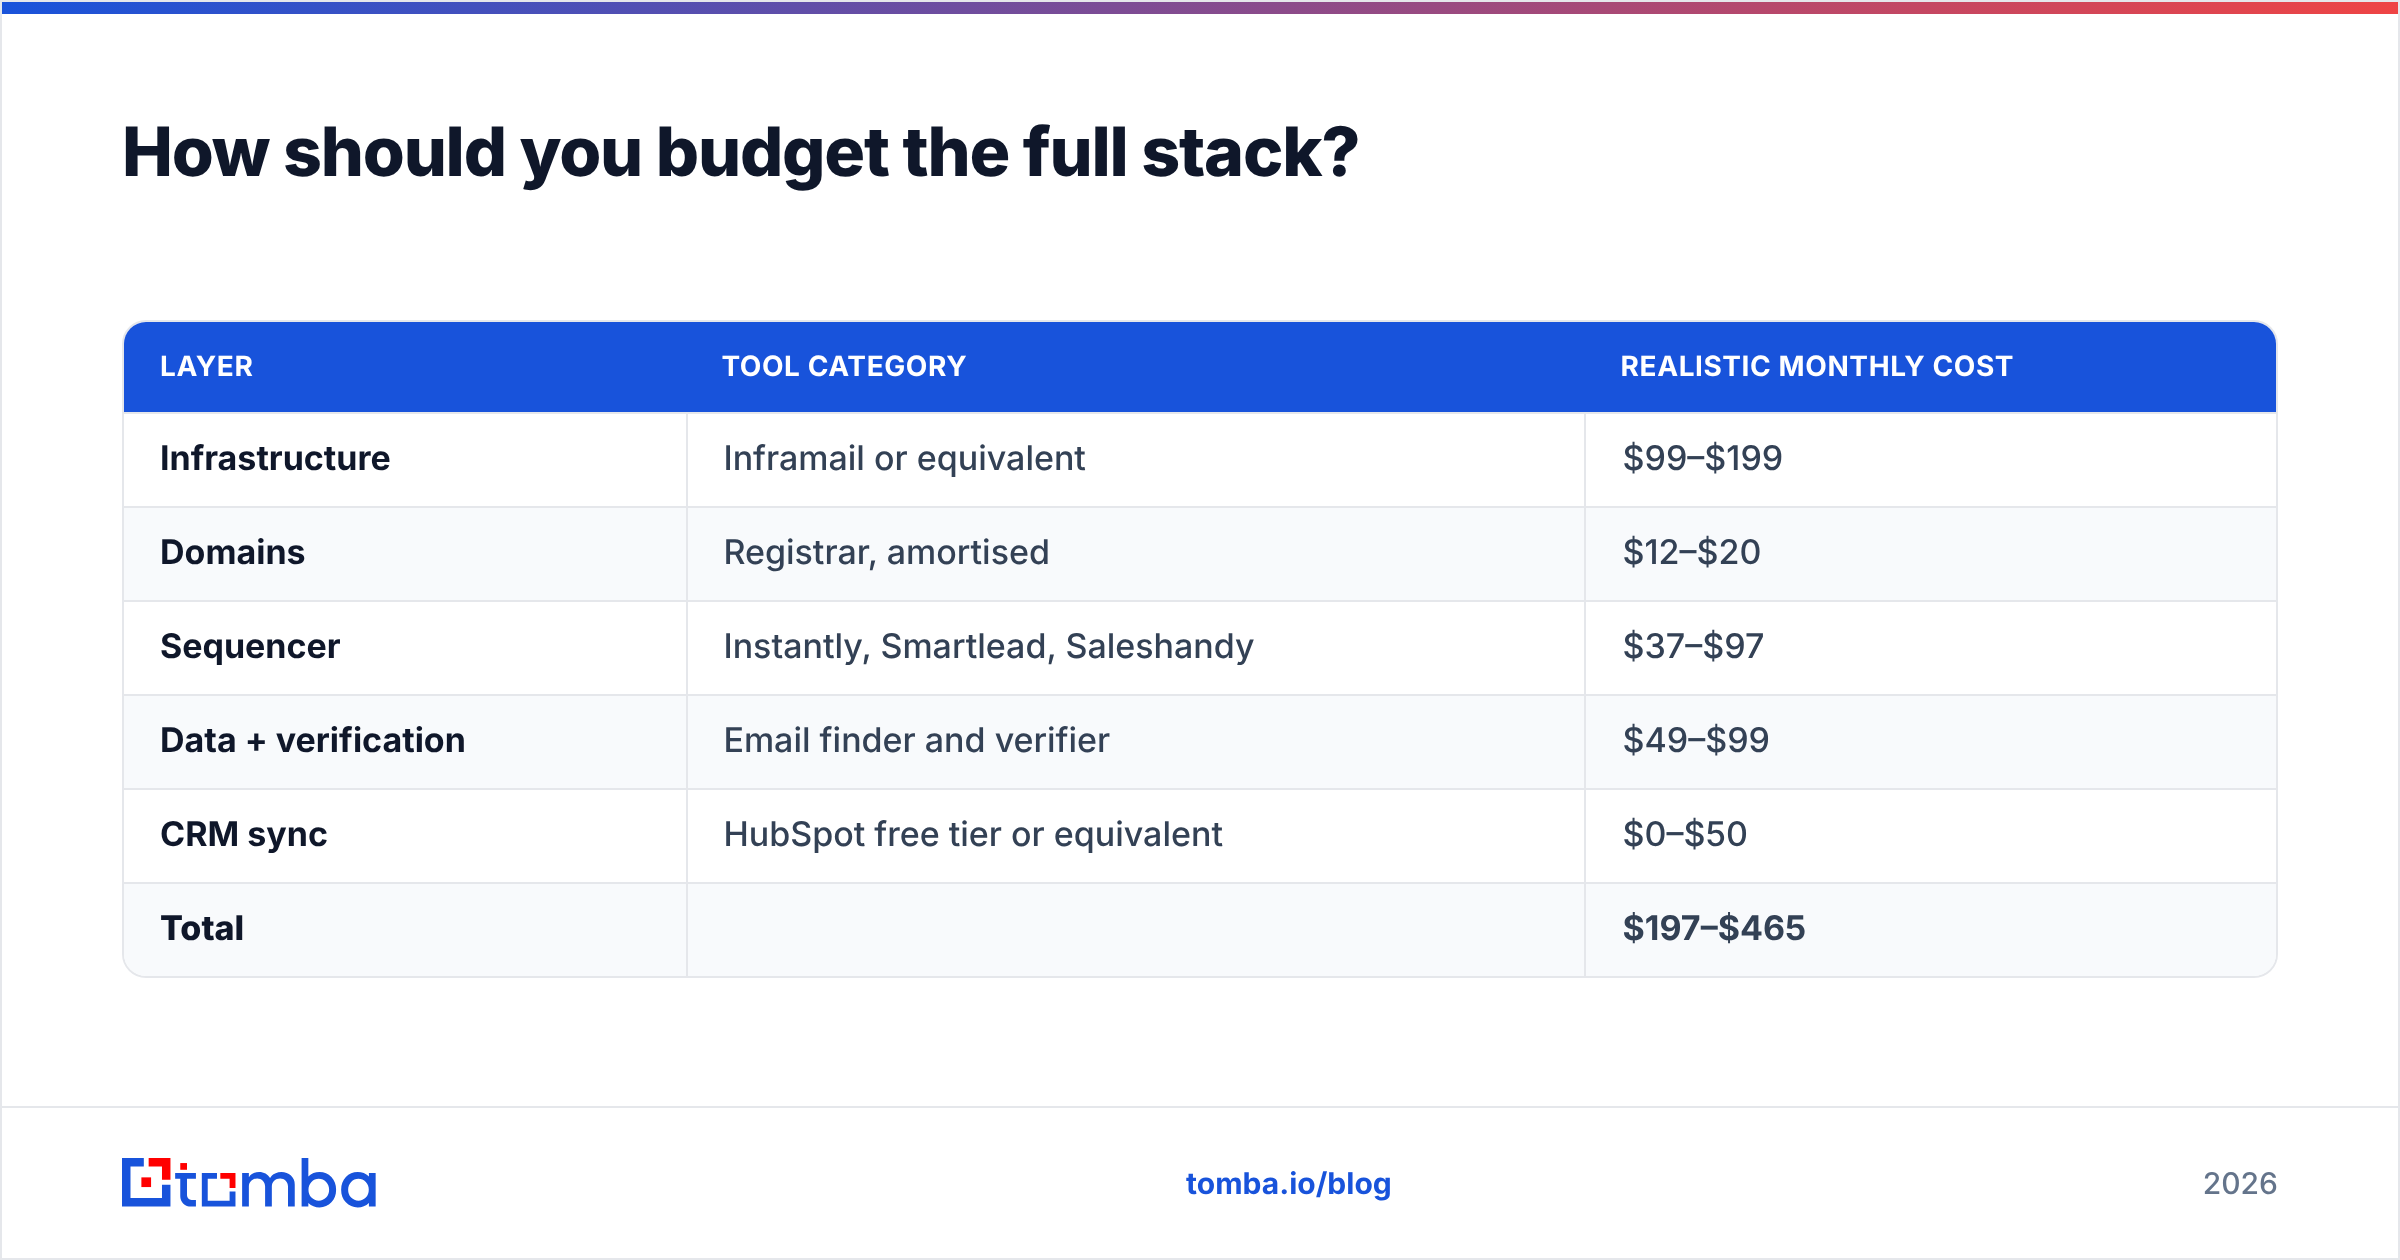Viewport: 2400px width, 1260px height.
Task: Select the heading 'How should you budget the full stack?'
Action: pyautogui.click(x=740, y=154)
